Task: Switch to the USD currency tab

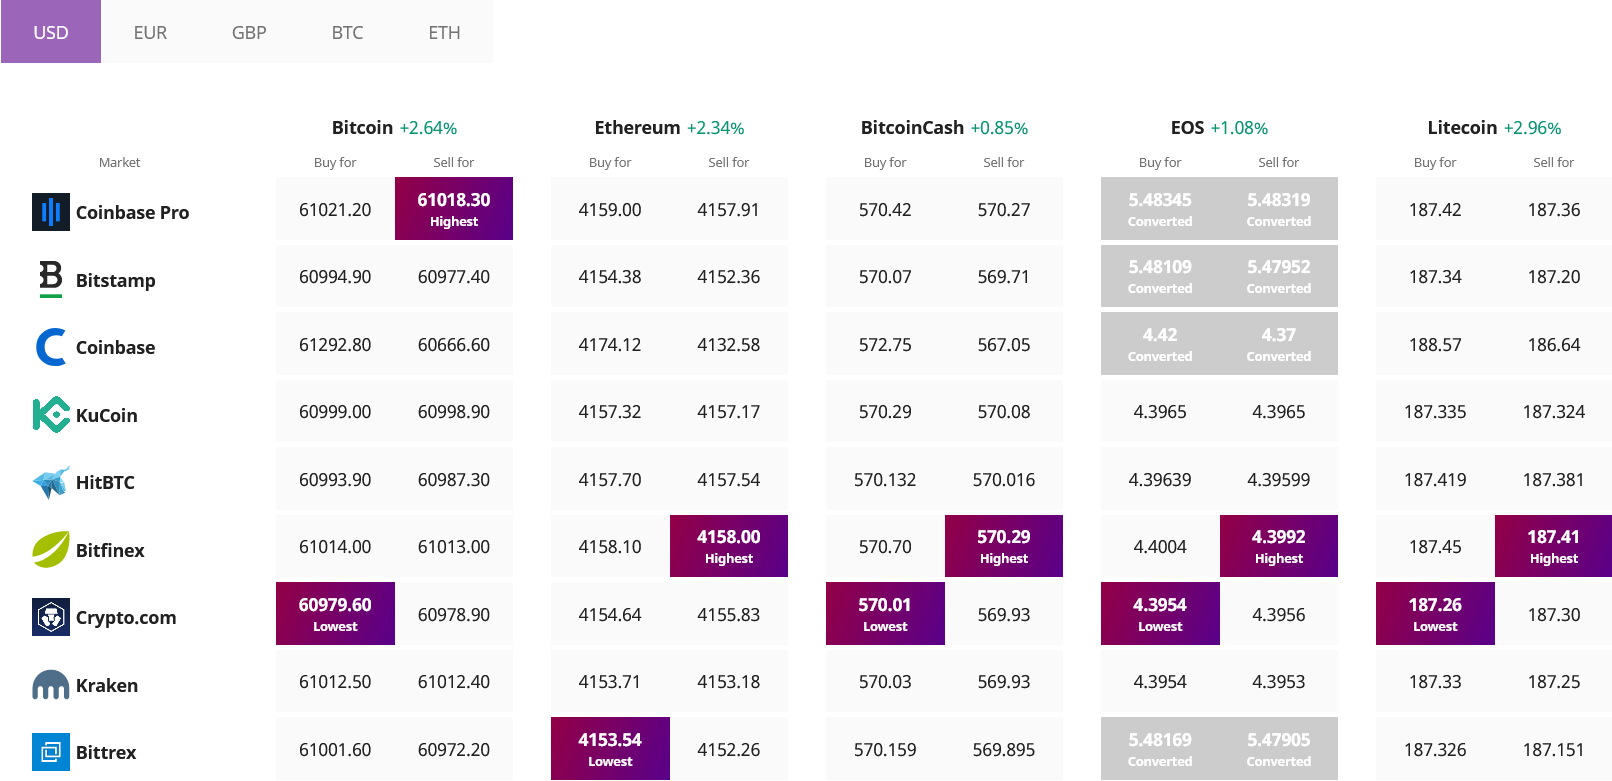Action: point(51,32)
